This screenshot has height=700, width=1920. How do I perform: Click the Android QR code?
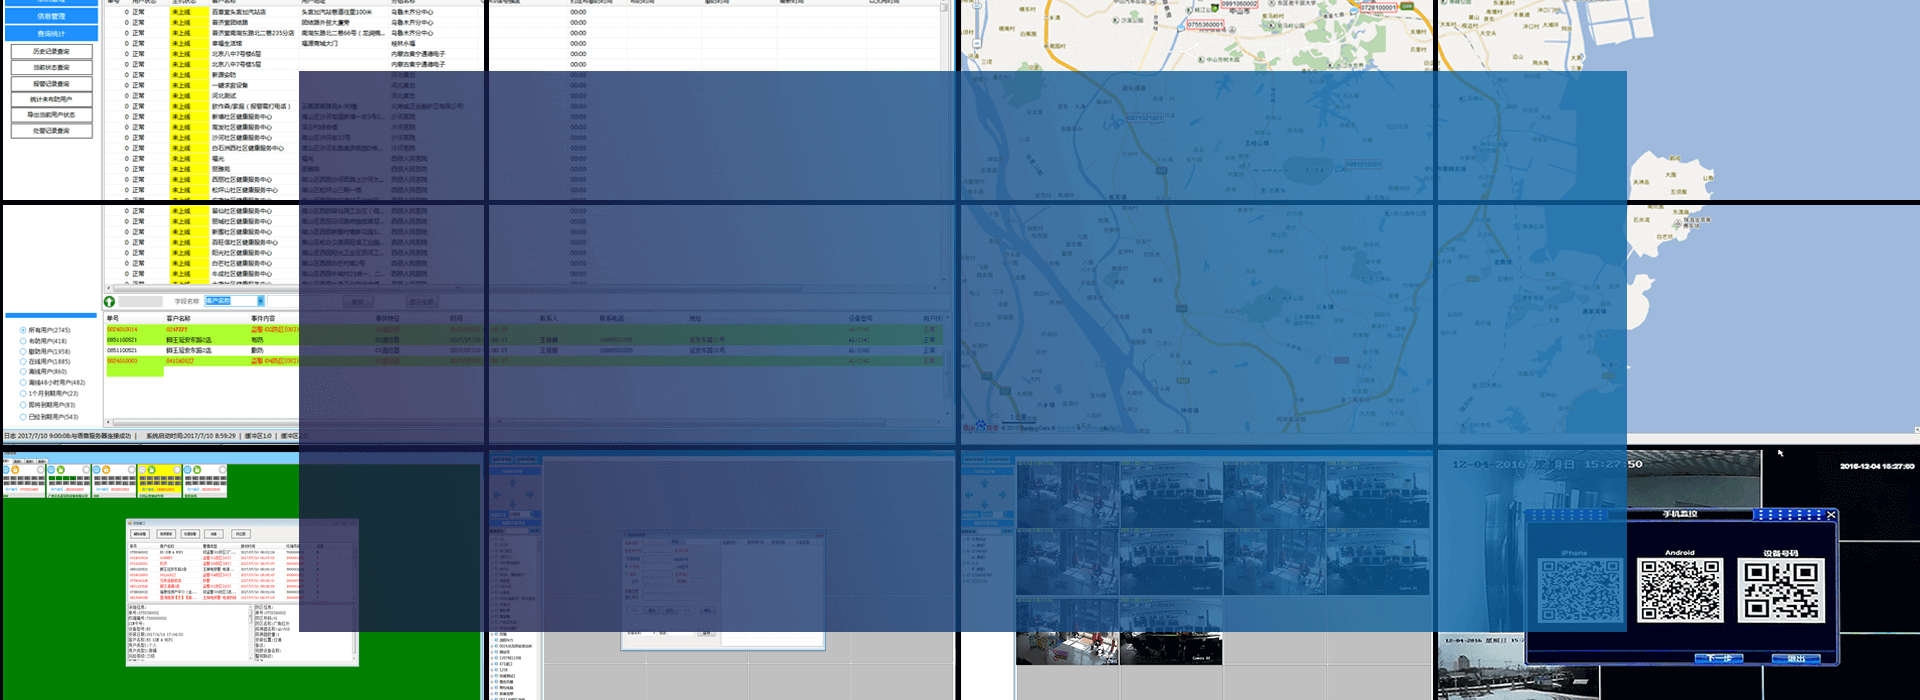point(1680,590)
